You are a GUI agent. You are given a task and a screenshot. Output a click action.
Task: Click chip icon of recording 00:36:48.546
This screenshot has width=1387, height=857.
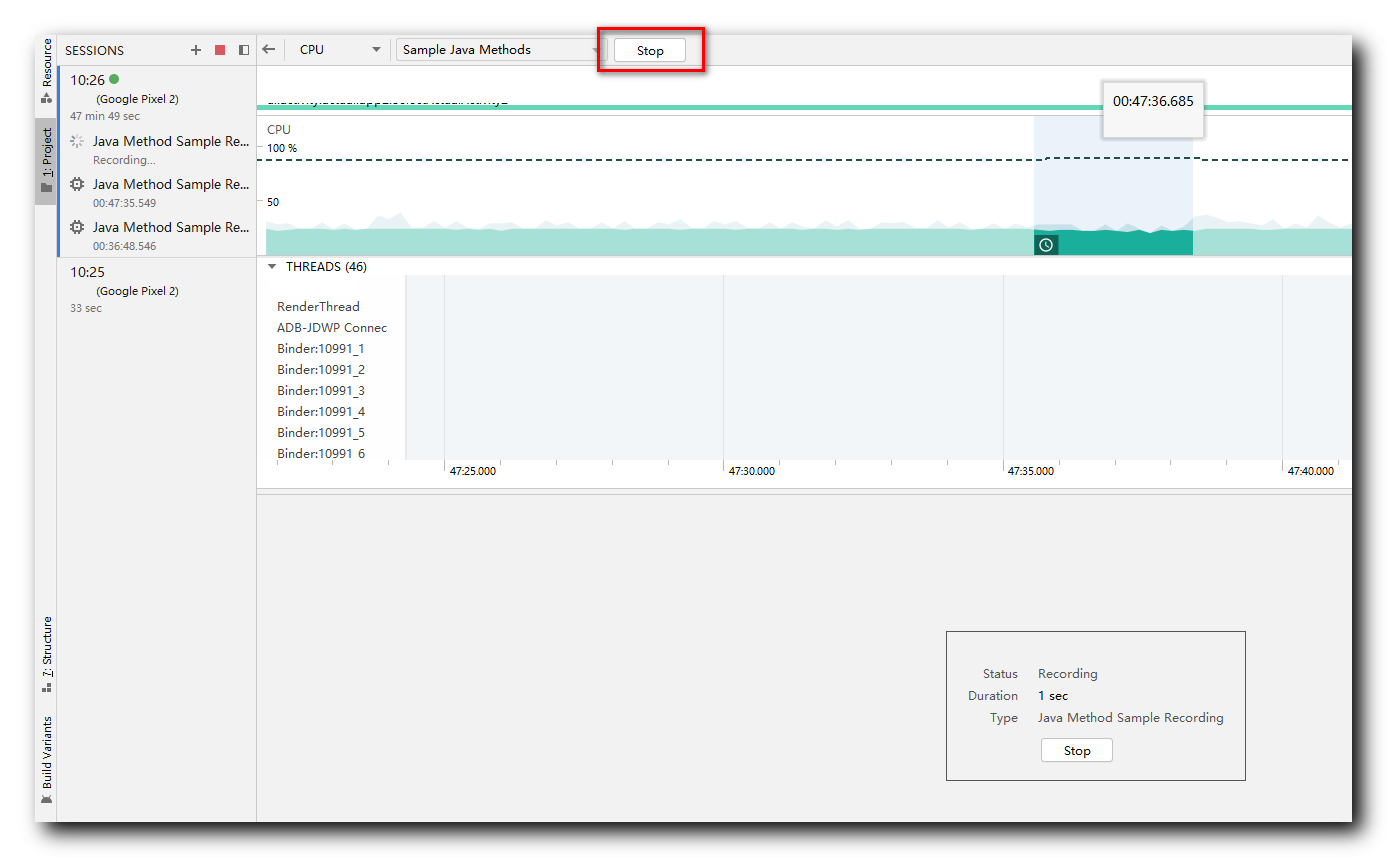coord(77,228)
